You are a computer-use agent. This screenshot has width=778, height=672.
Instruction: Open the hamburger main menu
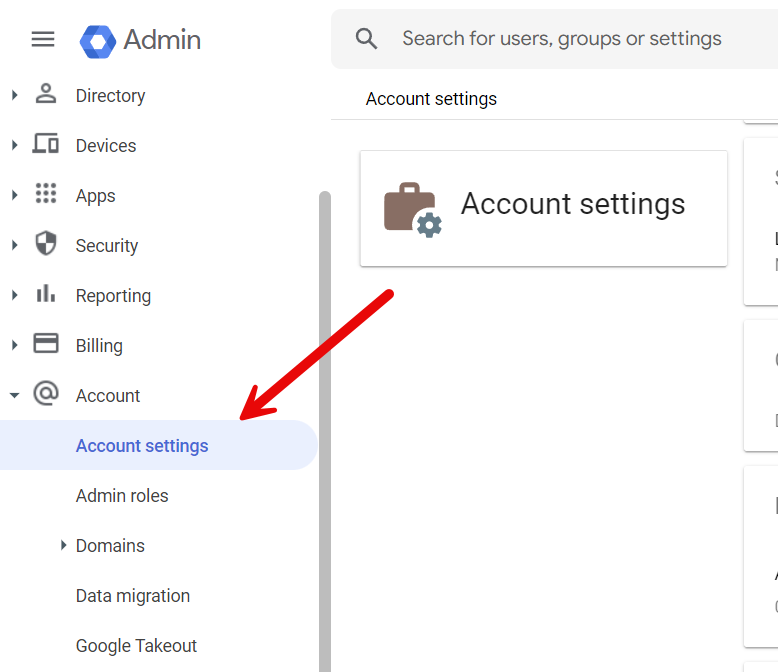43,39
